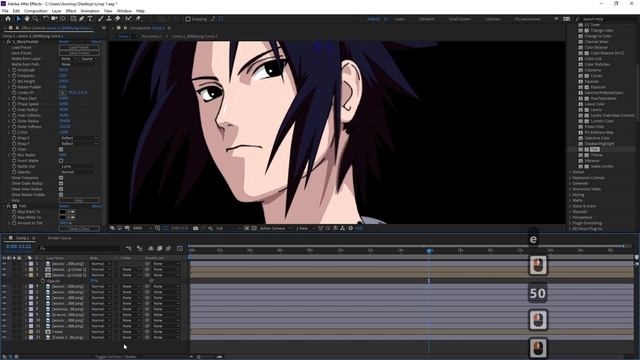The image size is (640, 360).
Task: Click the Search Help magnifier icon
Action: coord(578,19)
